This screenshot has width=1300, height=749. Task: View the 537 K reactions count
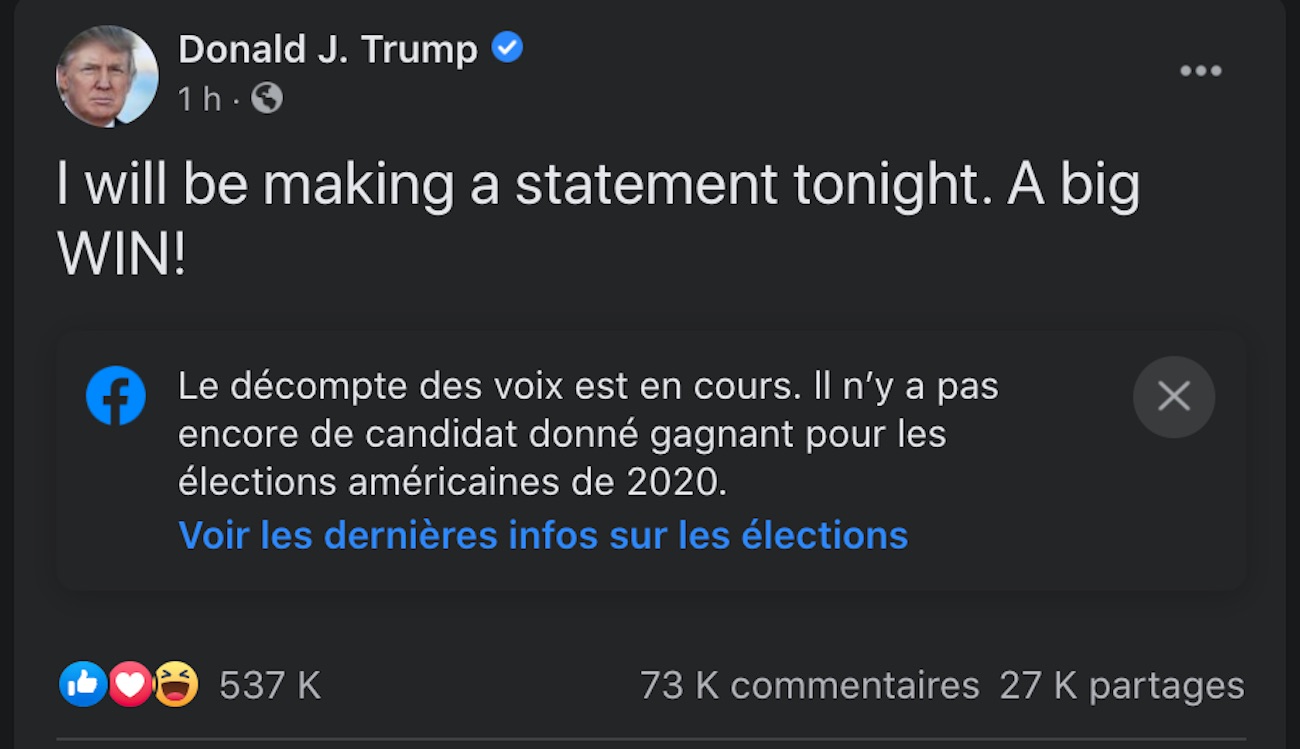(270, 686)
